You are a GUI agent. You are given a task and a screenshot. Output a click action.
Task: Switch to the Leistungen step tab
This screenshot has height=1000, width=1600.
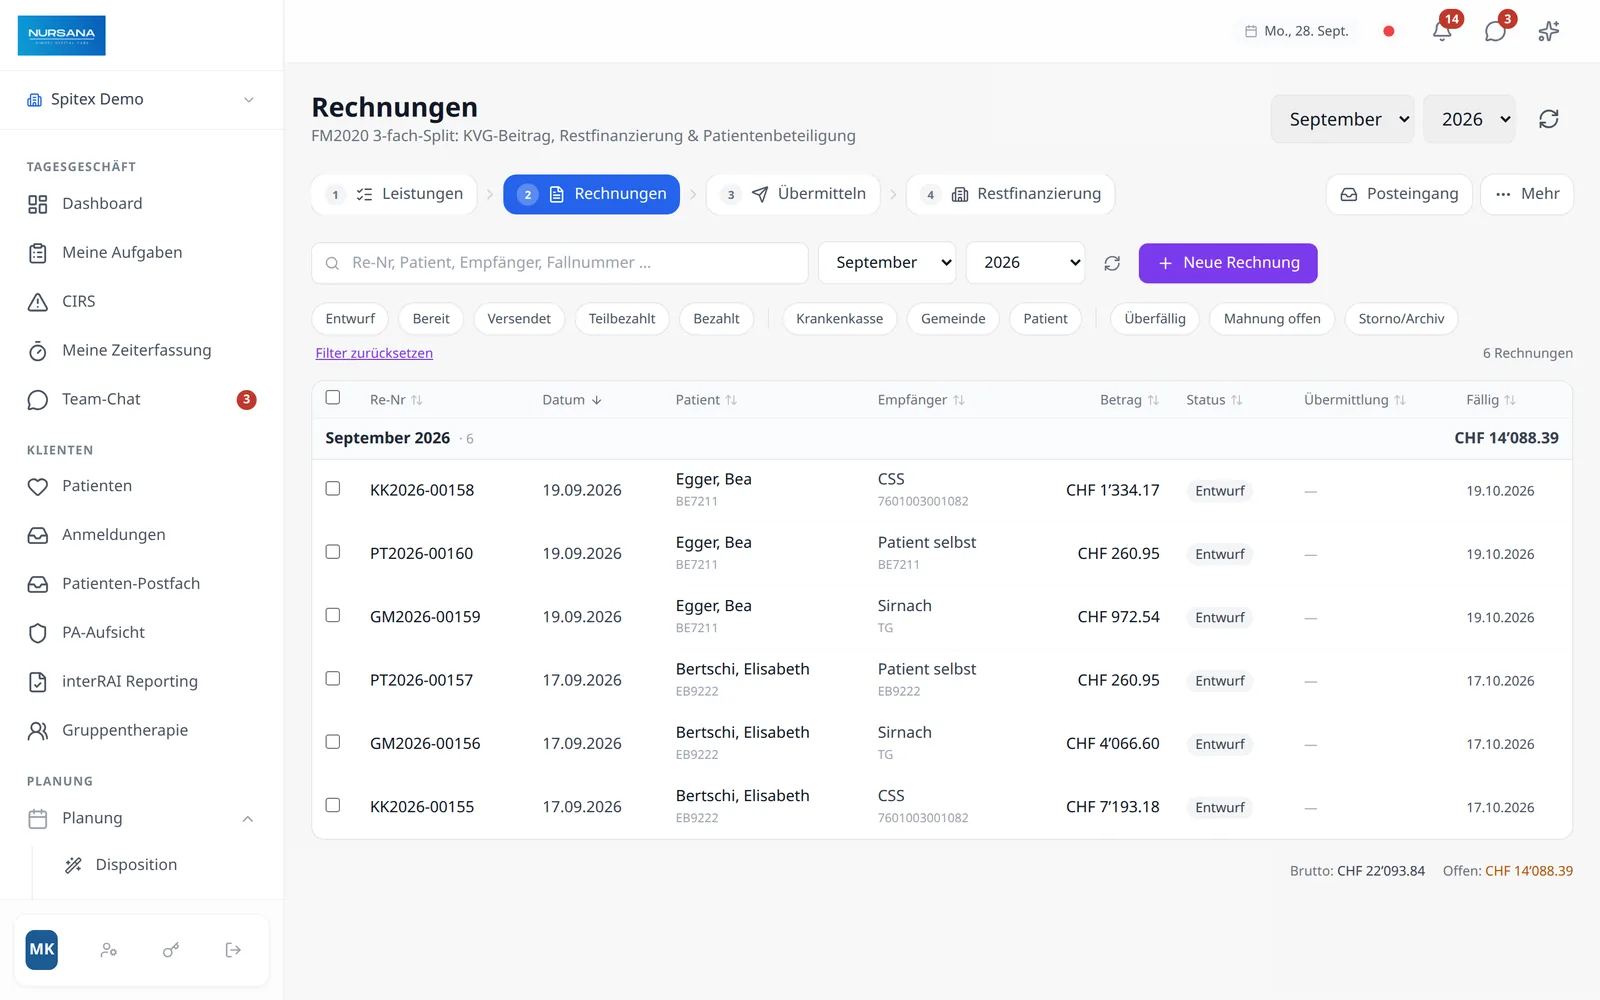coord(394,194)
